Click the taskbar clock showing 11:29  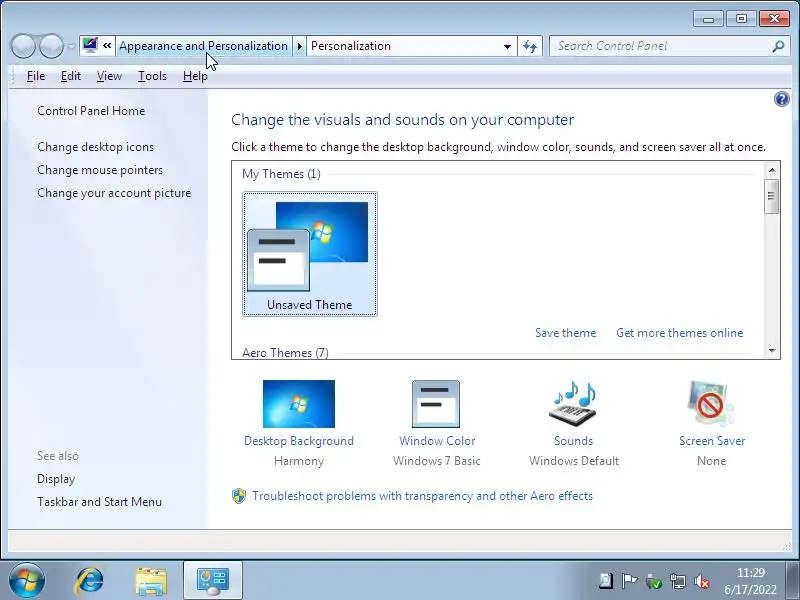click(750, 581)
